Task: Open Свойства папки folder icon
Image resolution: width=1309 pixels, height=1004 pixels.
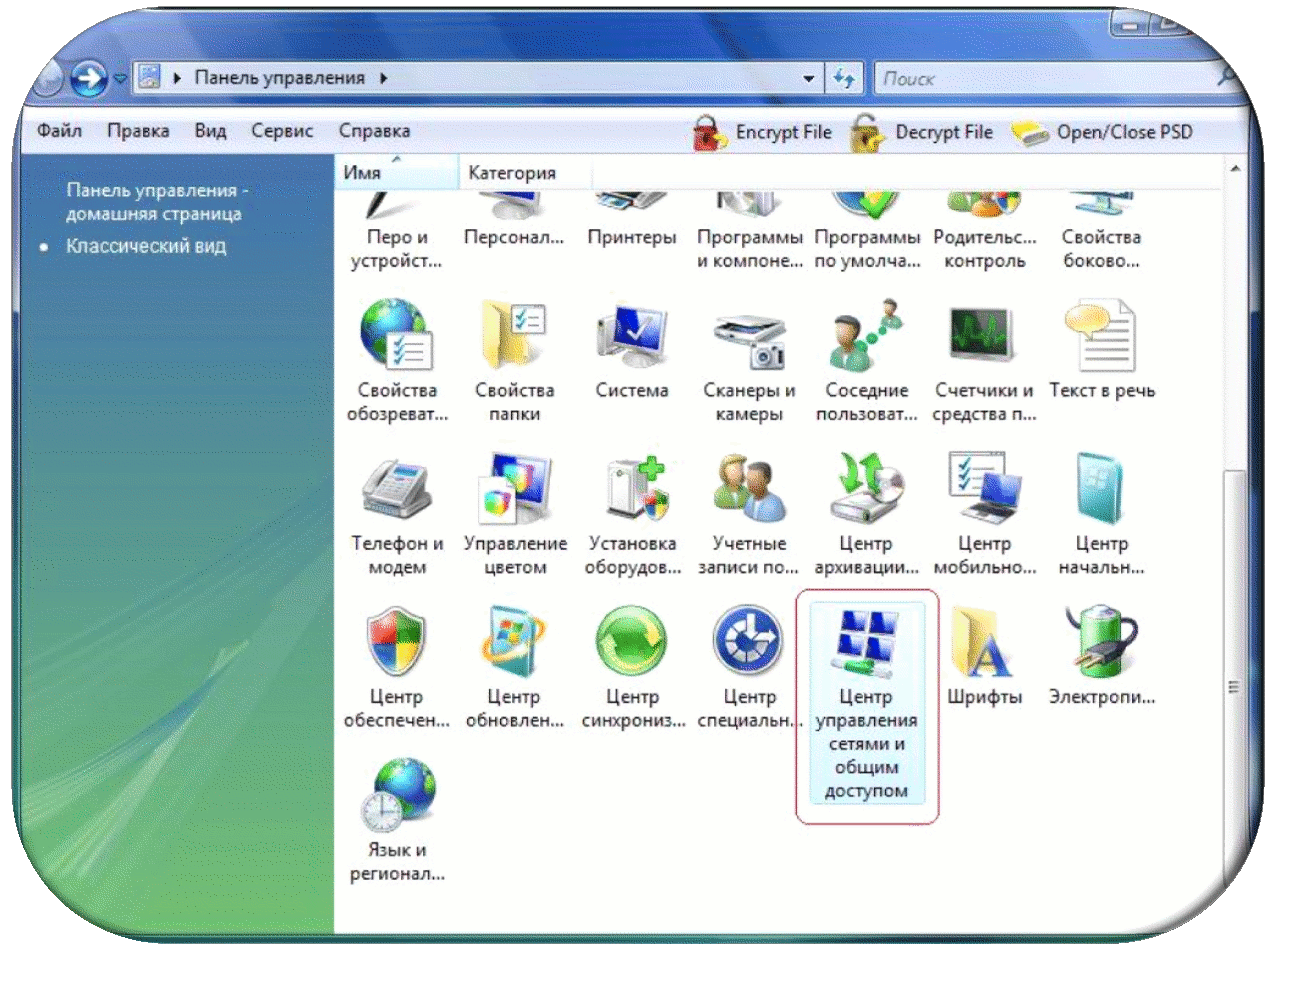Action: pyautogui.click(x=514, y=336)
